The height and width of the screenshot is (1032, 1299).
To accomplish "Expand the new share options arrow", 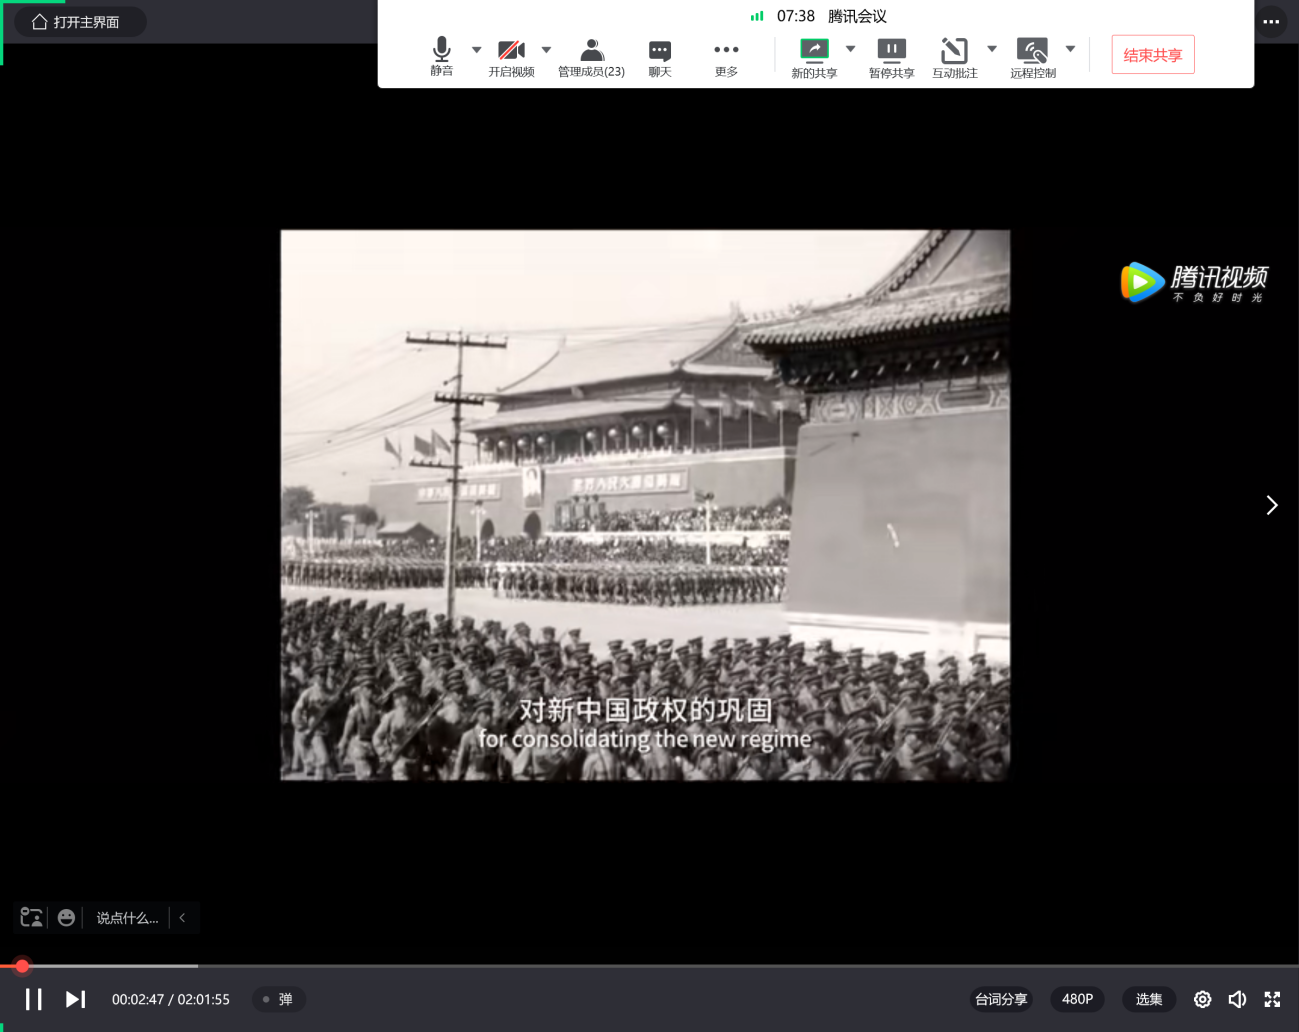I will click(851, 49).
